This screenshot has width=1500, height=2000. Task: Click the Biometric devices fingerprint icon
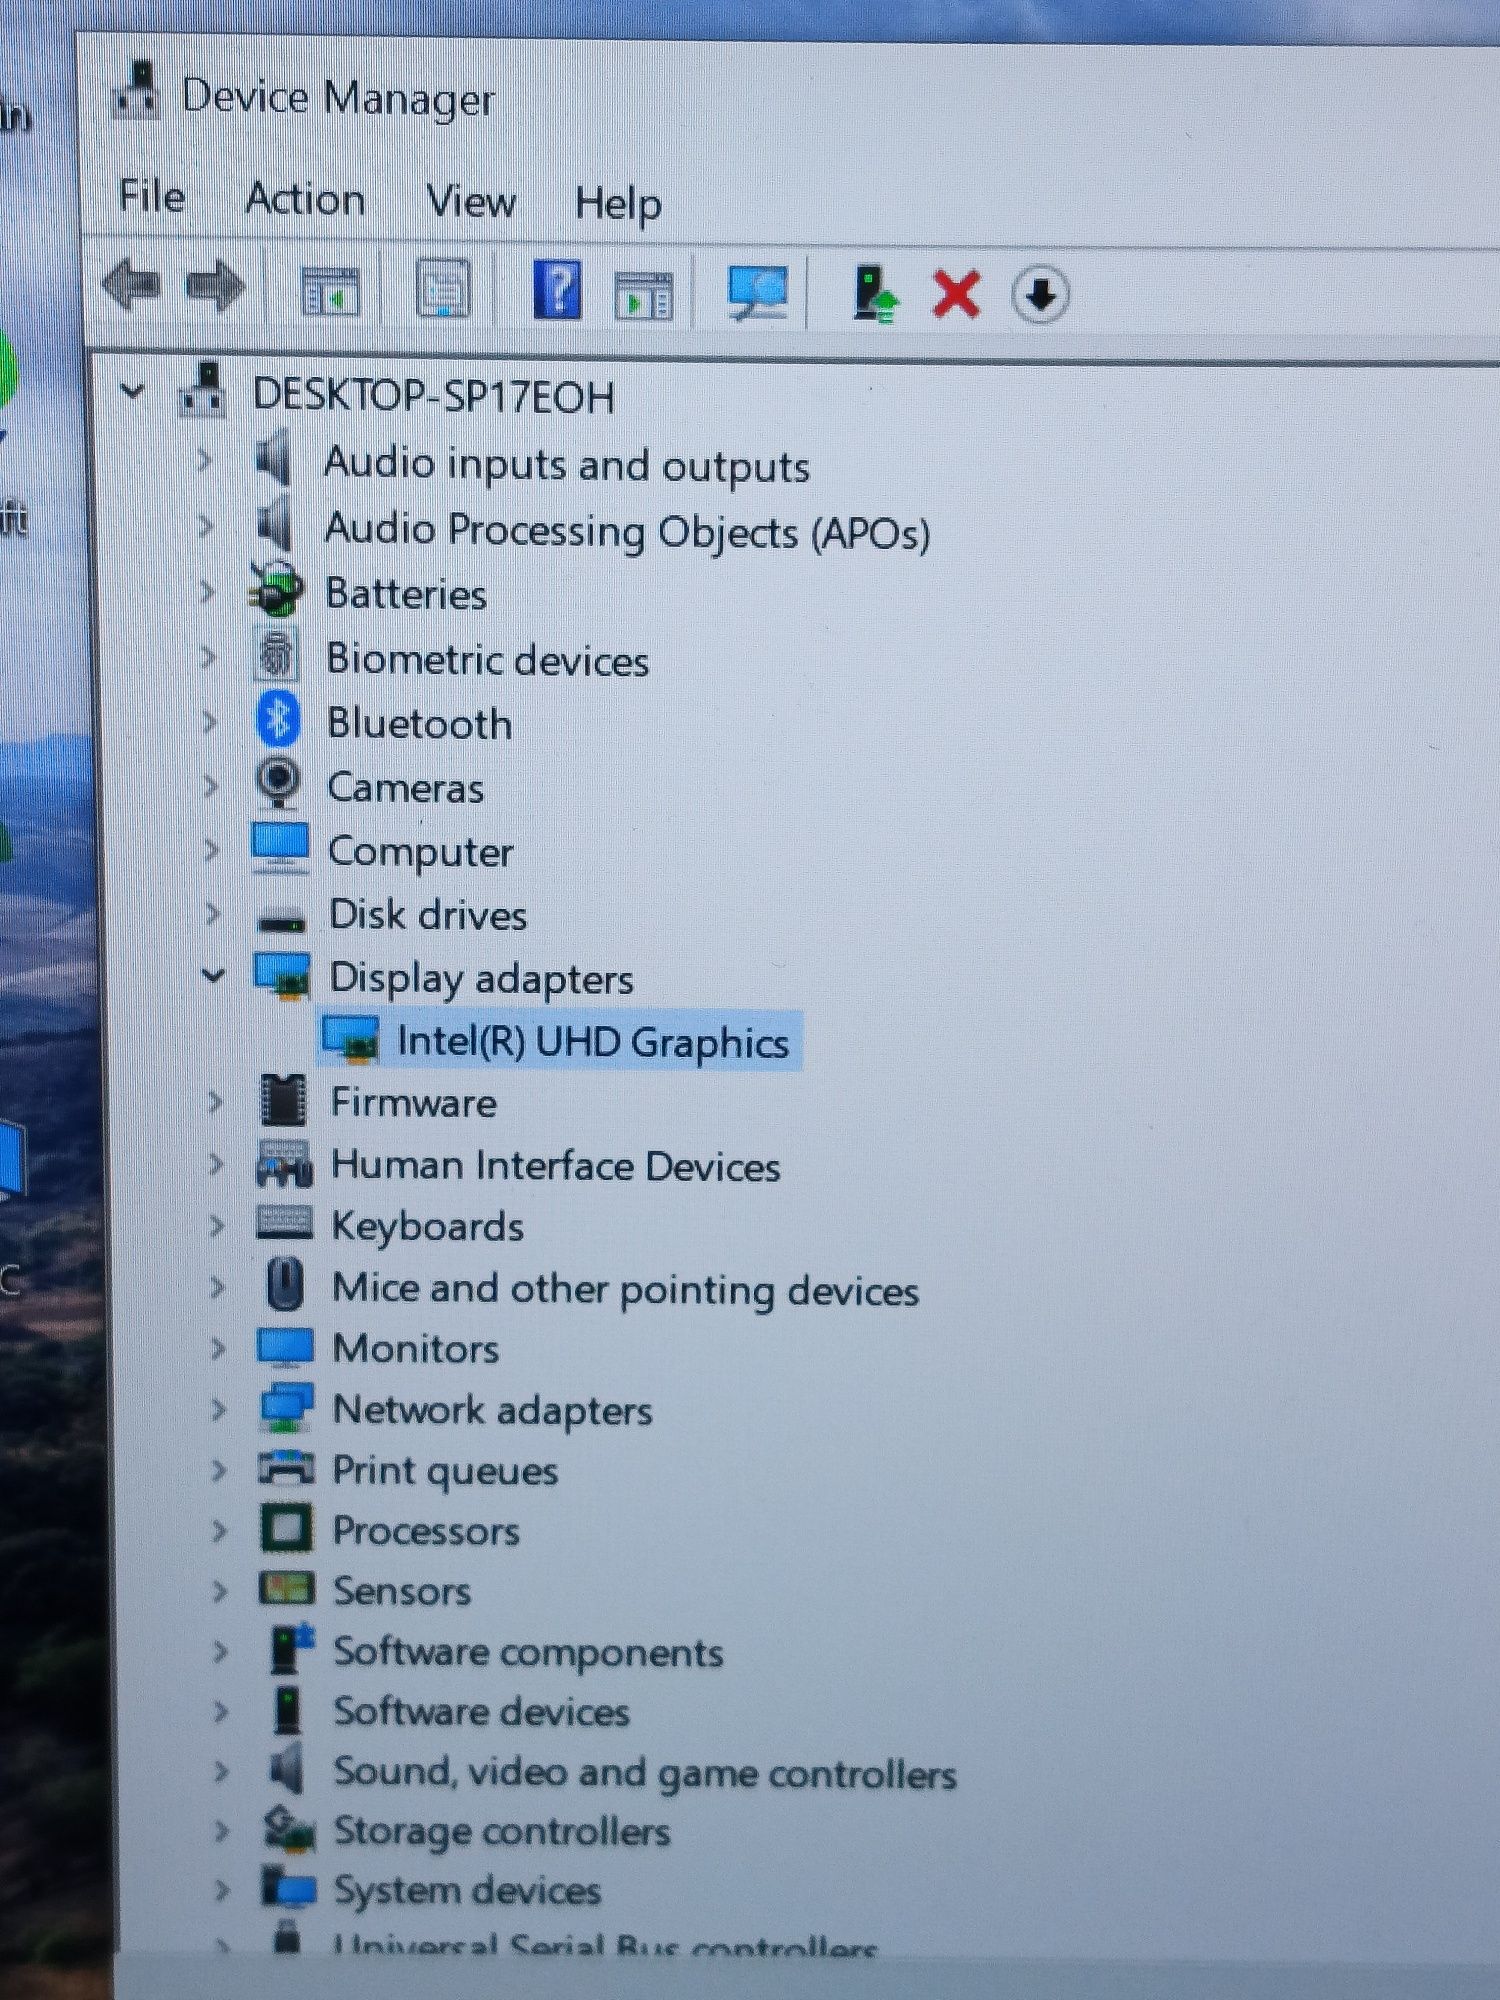[277, 656]
